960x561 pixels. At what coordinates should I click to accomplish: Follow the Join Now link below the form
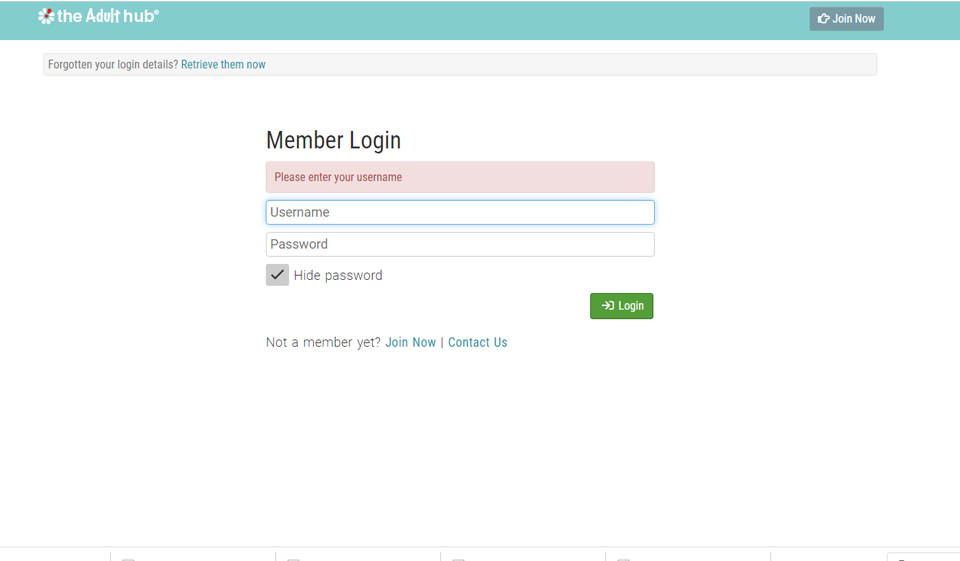[410, 342]
